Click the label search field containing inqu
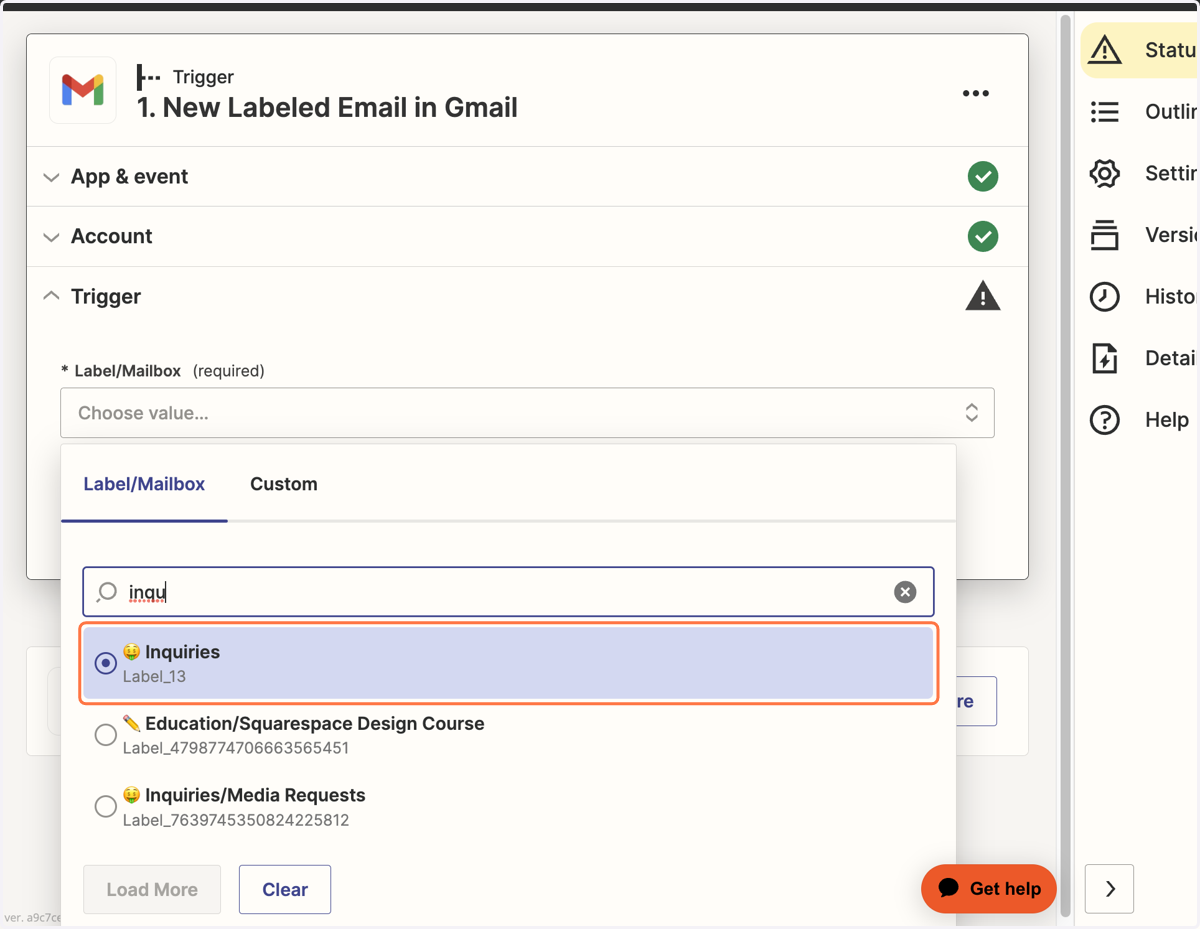 (508, 592)
